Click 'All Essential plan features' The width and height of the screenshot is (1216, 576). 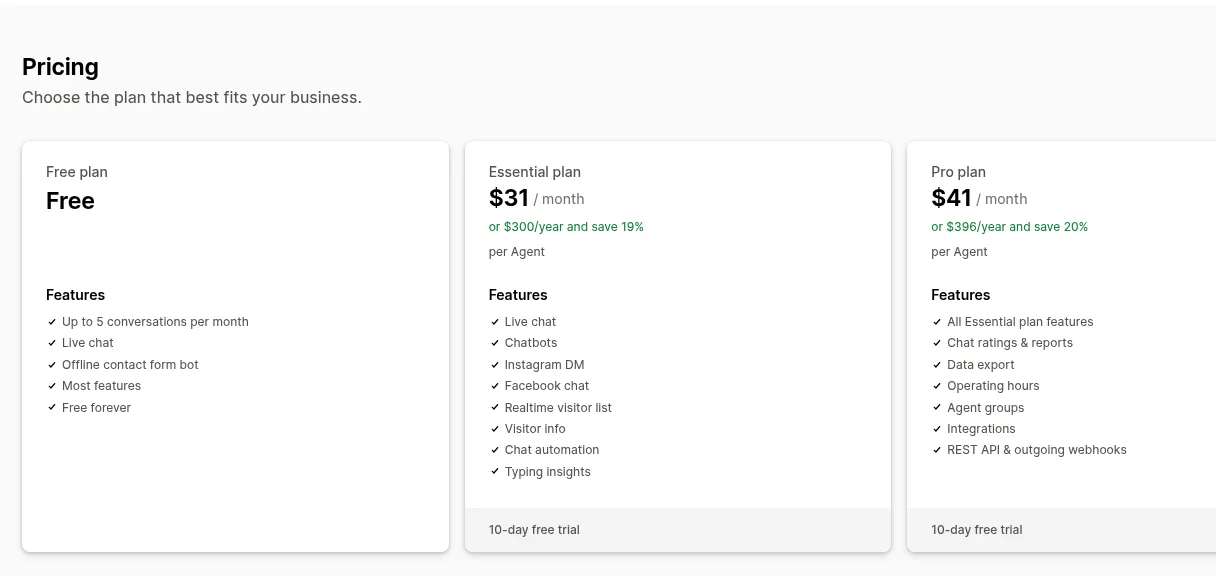1020,322
